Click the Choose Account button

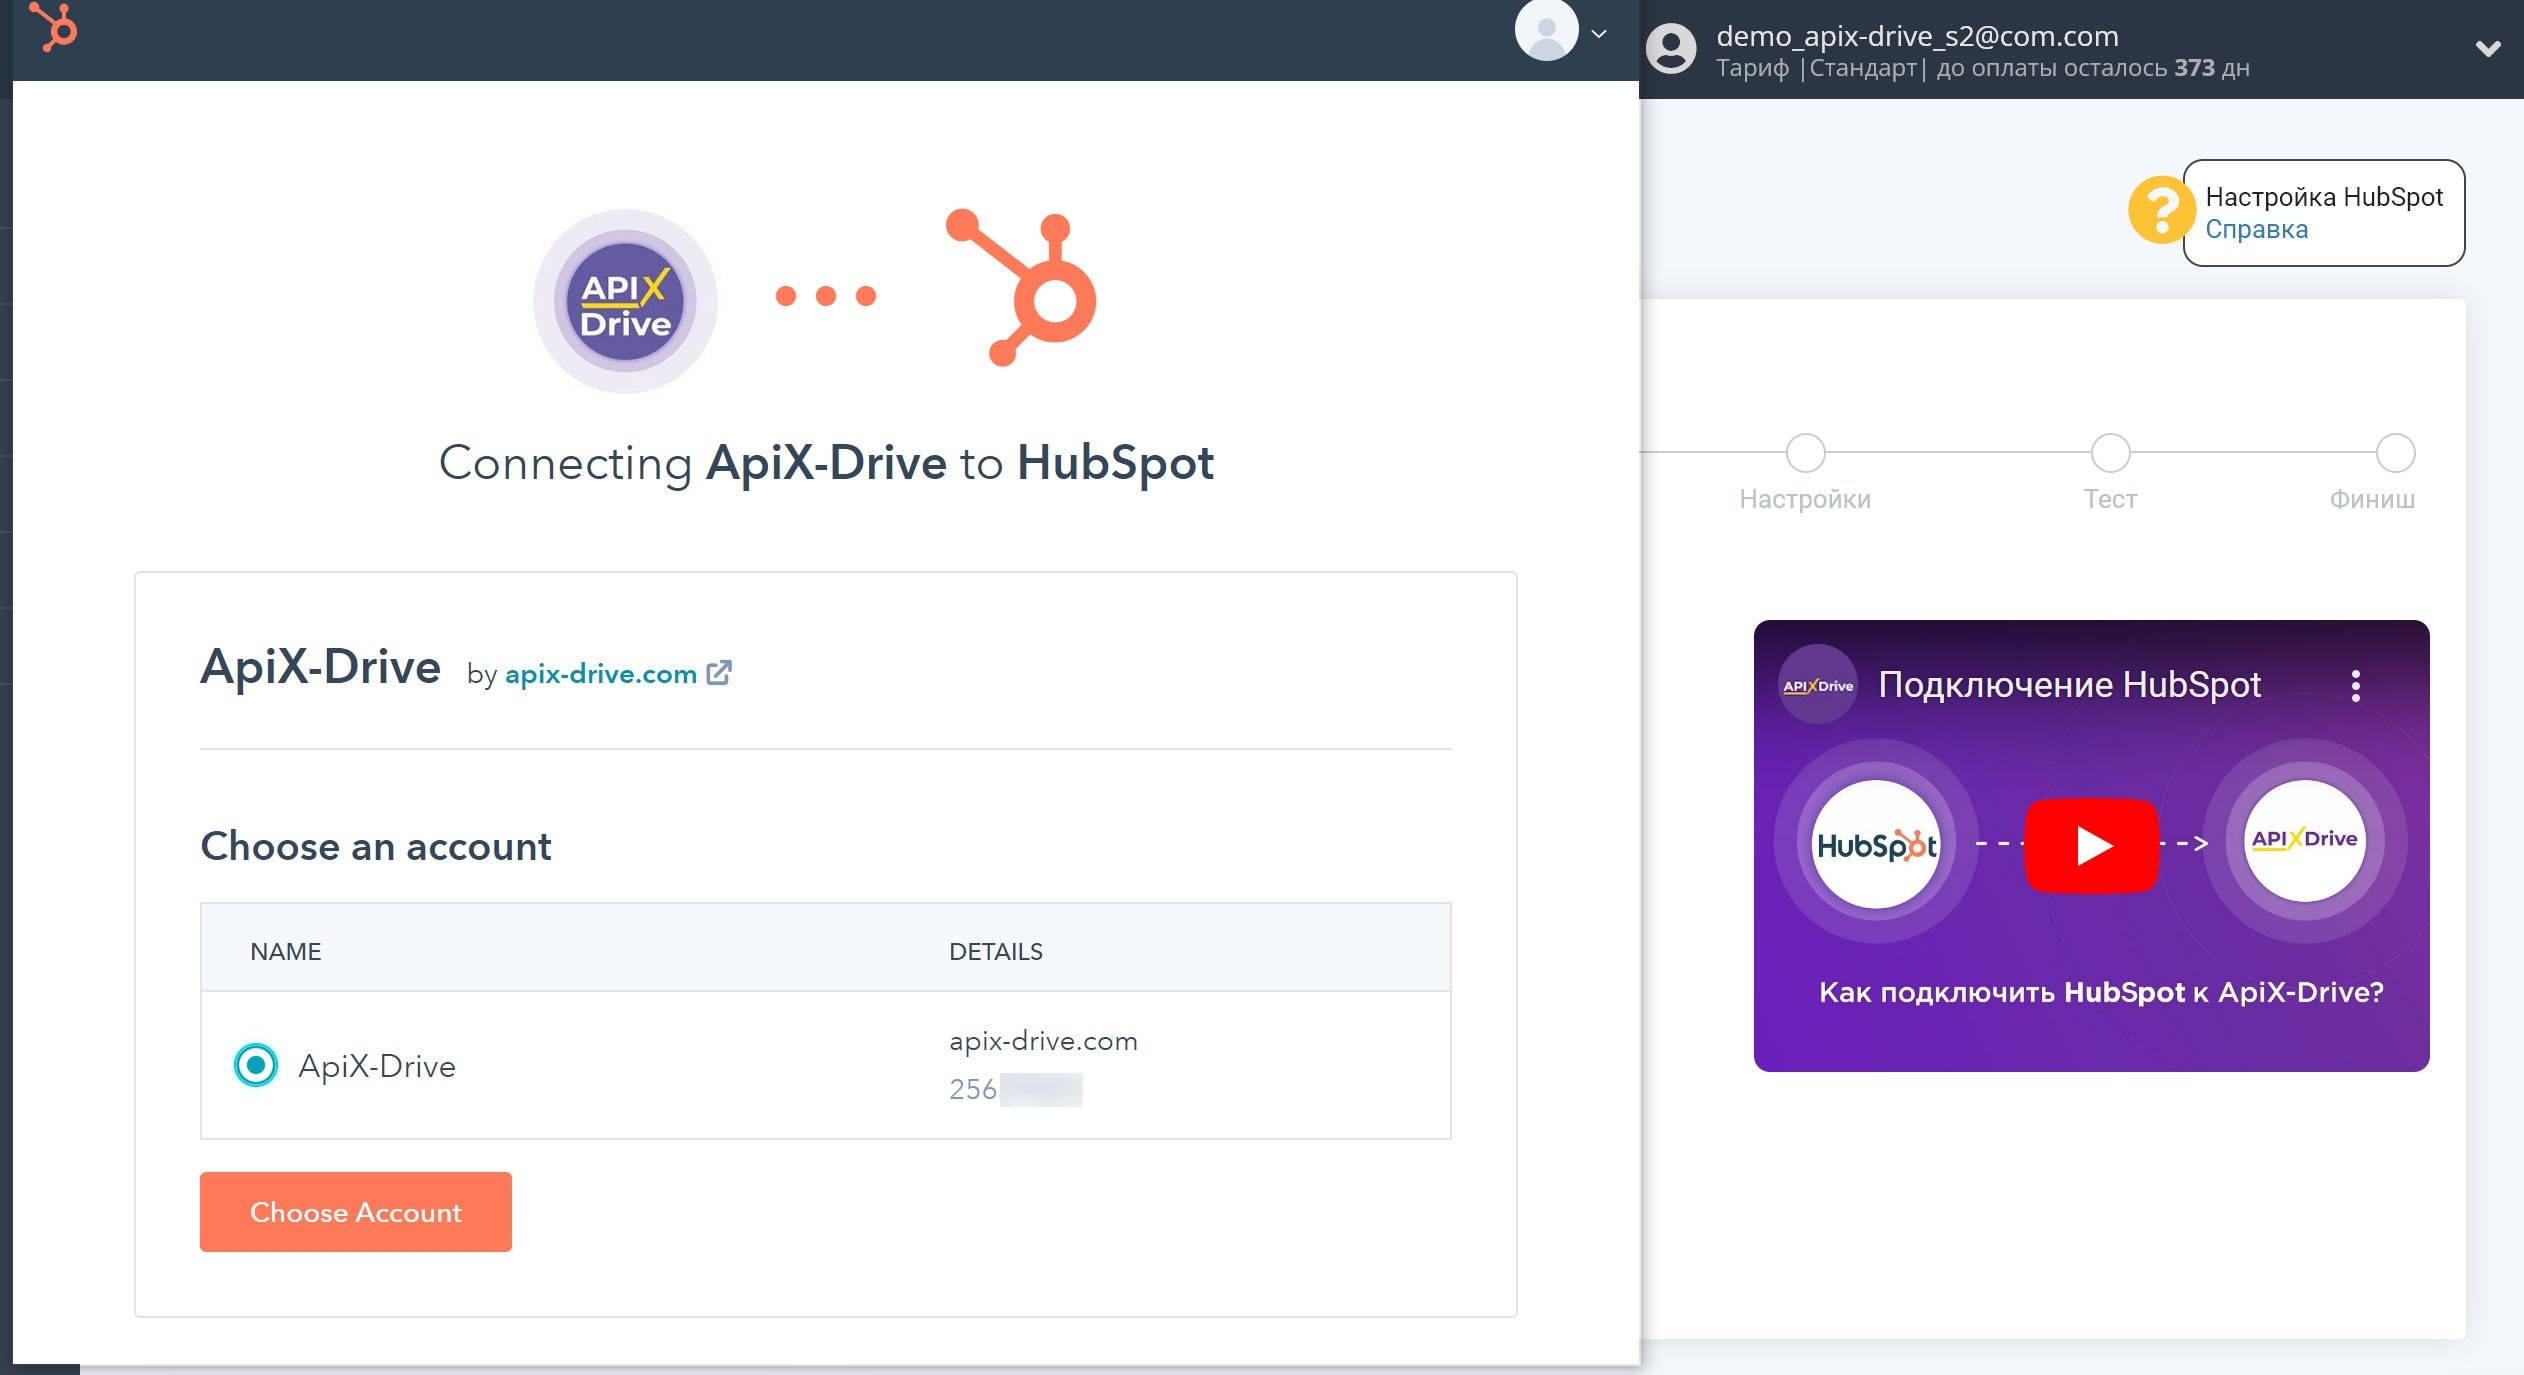pyautogui.click(x=355, y=1212)
